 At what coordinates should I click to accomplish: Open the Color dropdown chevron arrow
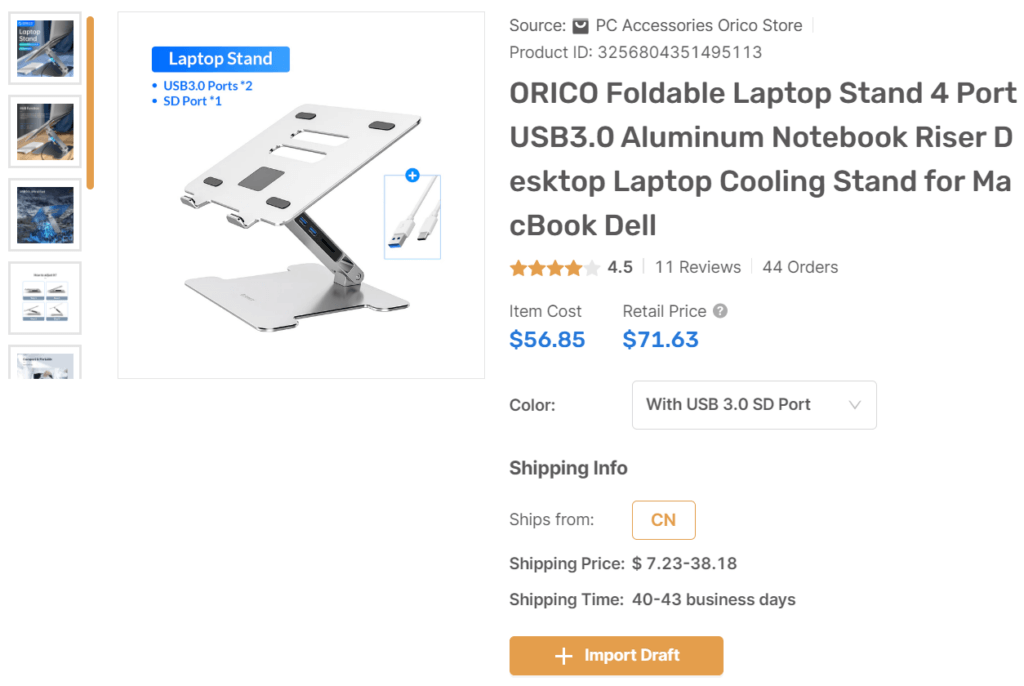855,405
